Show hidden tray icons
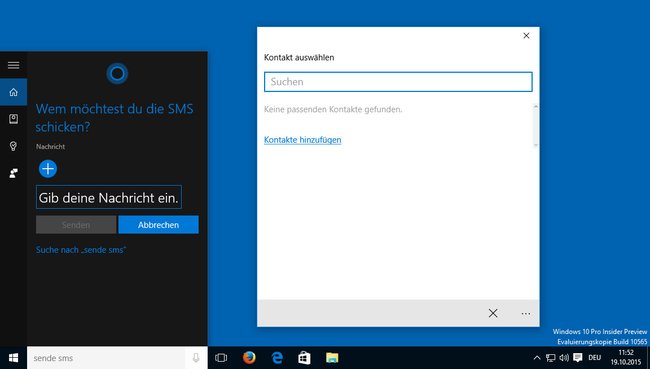This screenshot has height=369, width=650. tap(537, 357)
